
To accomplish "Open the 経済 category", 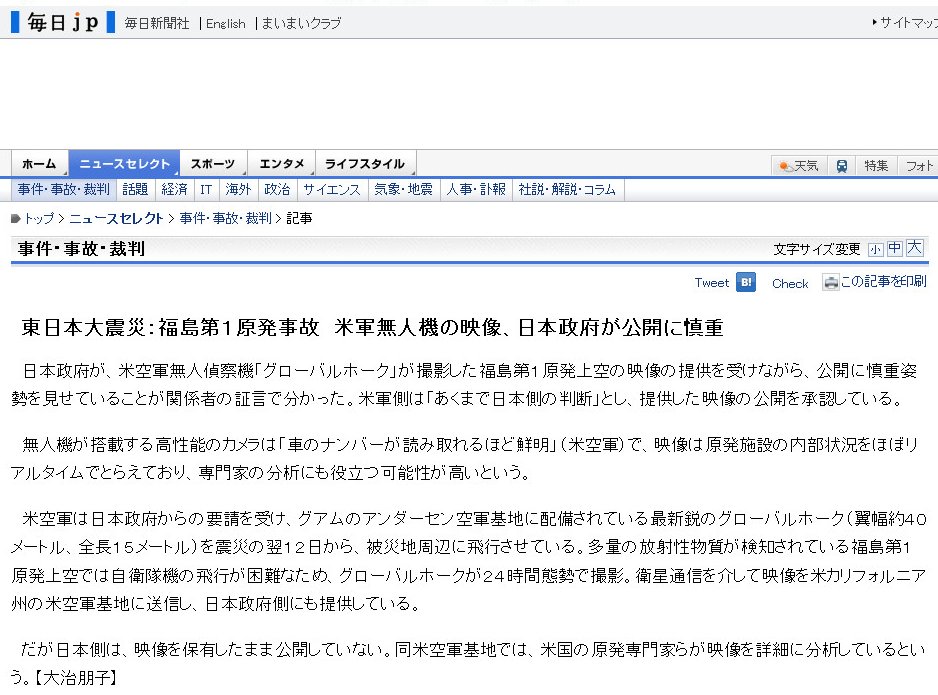I will click(175, 190).
